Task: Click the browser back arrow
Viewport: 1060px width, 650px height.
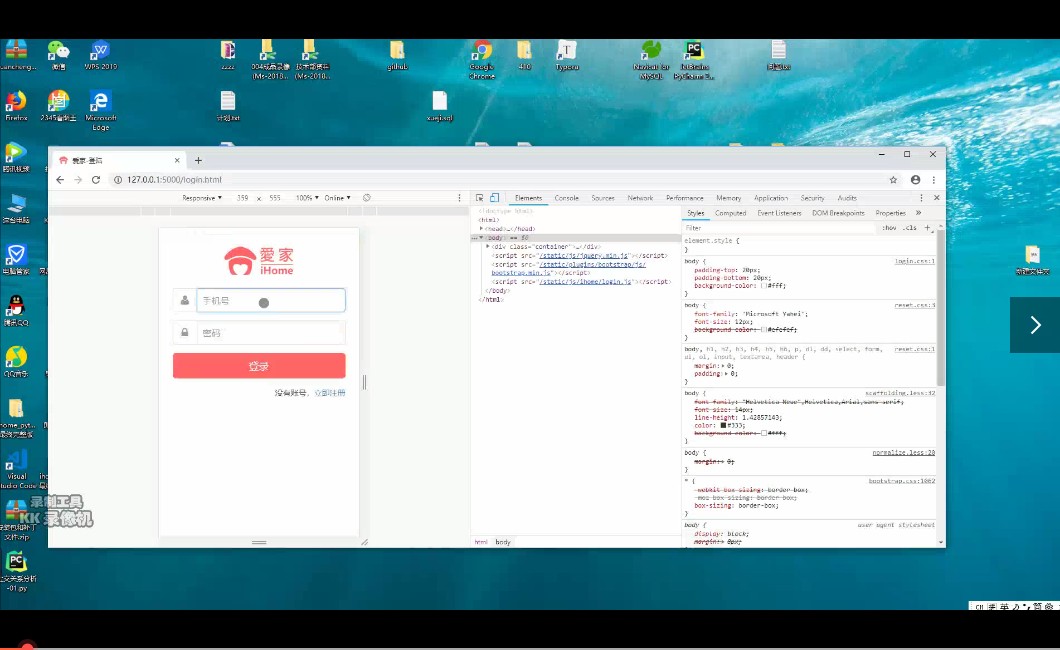Action: [x=60, y=180]
